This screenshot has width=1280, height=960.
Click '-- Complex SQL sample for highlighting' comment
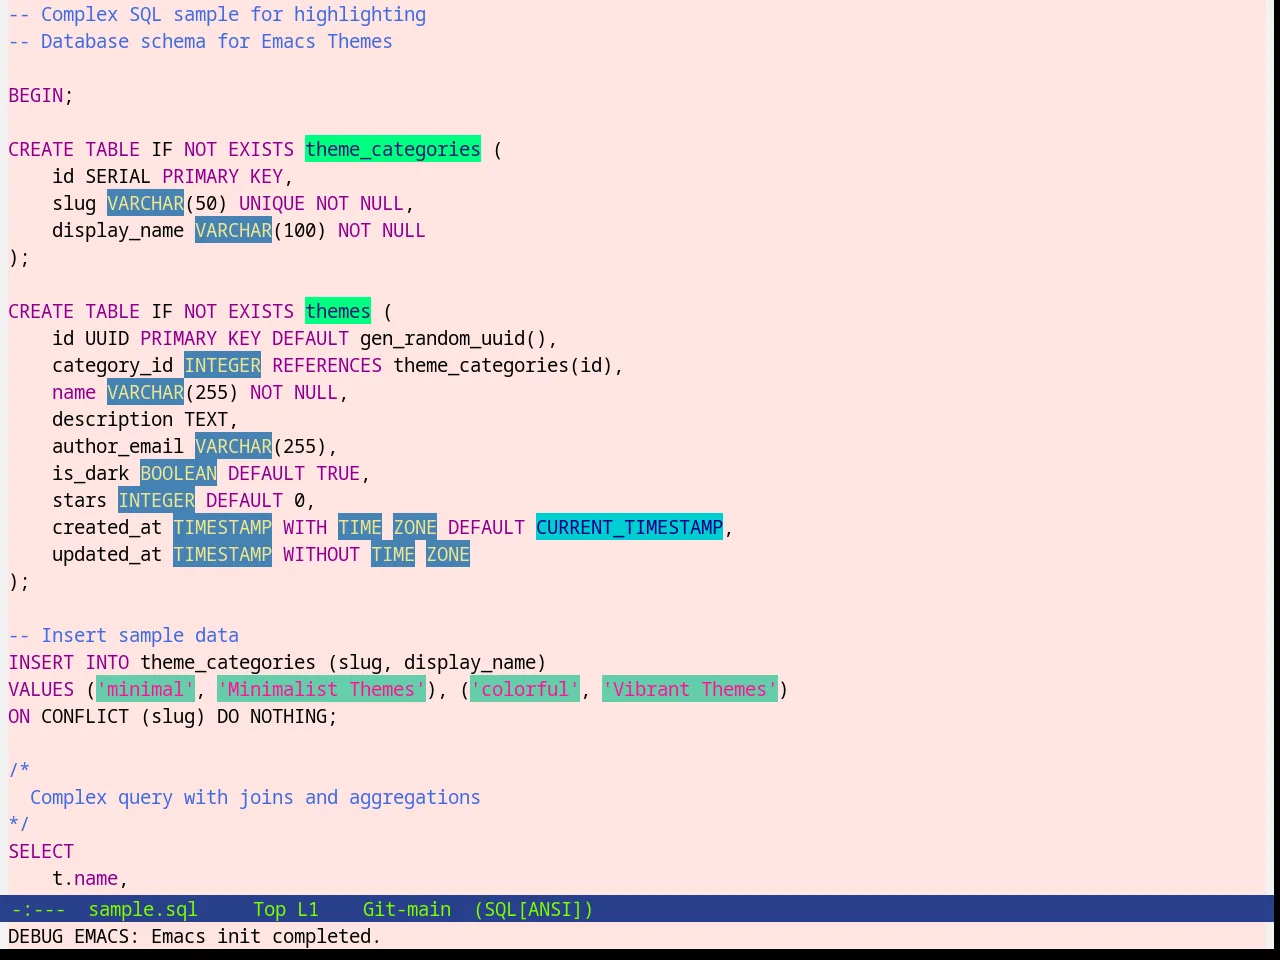click(x=217, y=14)
